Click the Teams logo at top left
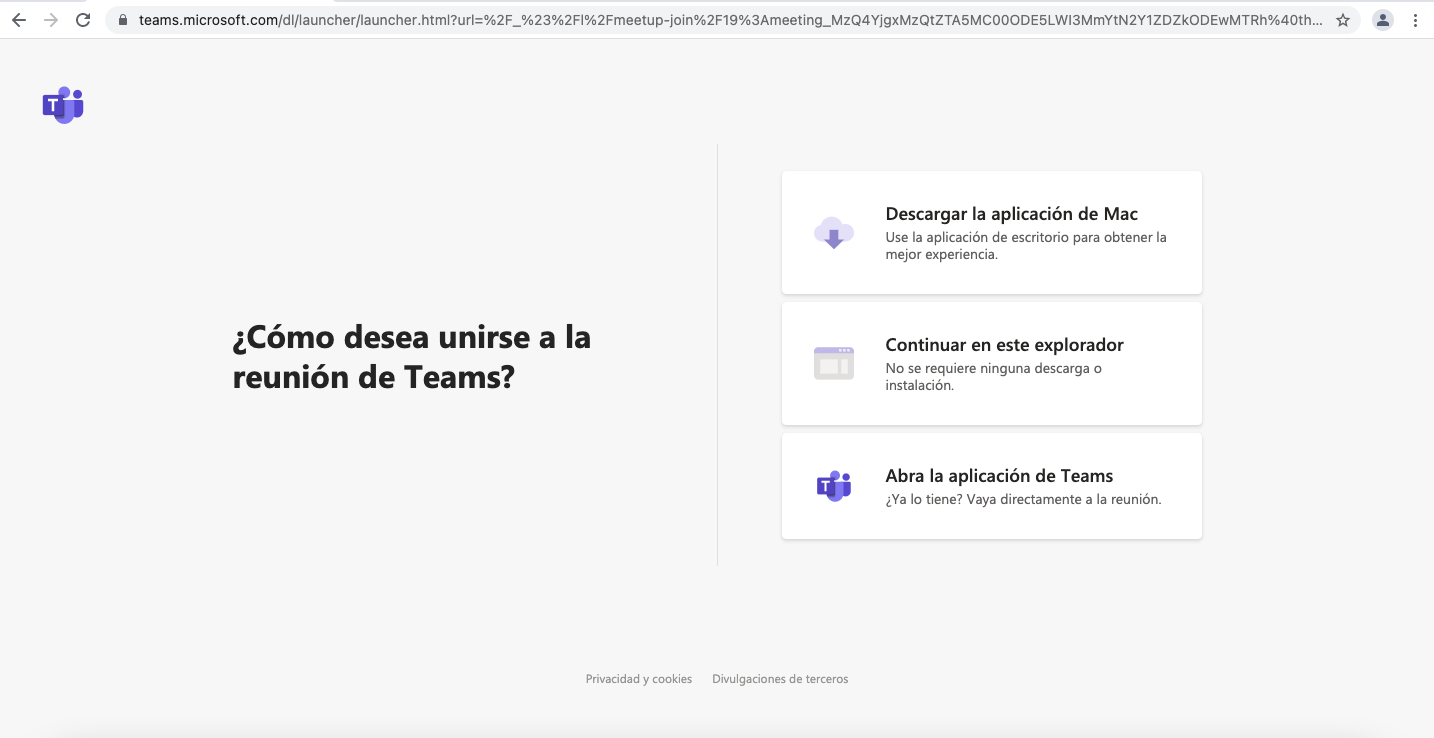This screenshot has width=1434, height=738. (63, 105)
